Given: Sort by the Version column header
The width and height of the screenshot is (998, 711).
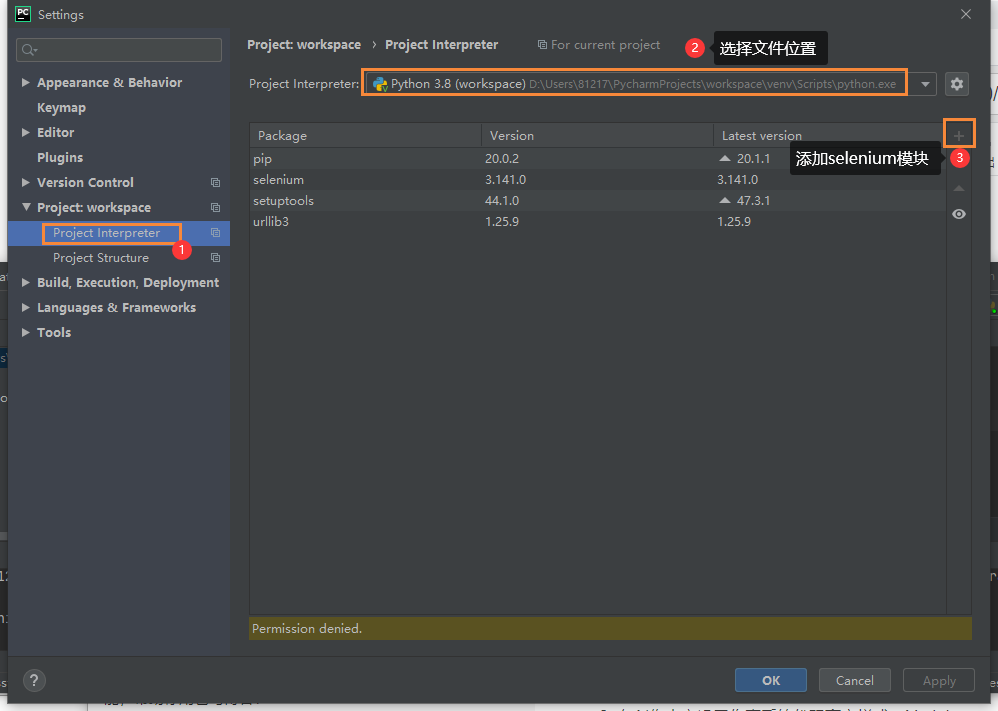Looking at the screenshot, I should (598, 136).
